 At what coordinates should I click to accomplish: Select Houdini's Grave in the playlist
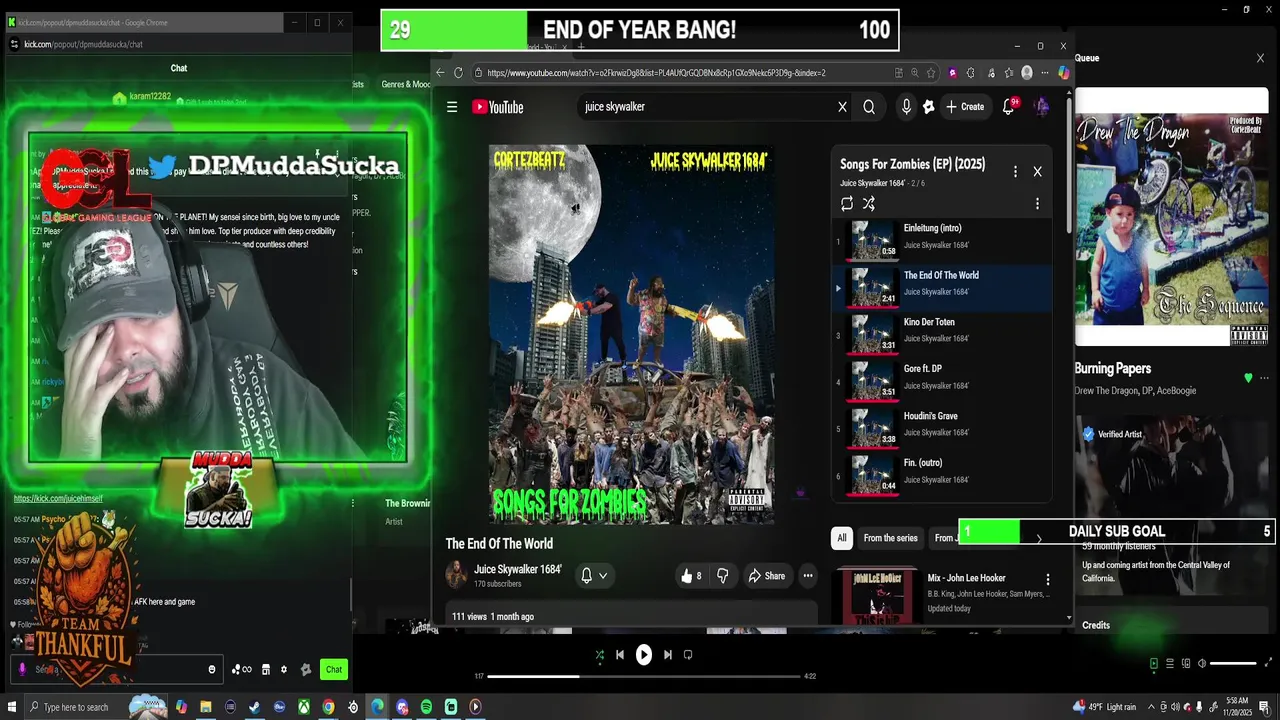(x=941, y=428)
